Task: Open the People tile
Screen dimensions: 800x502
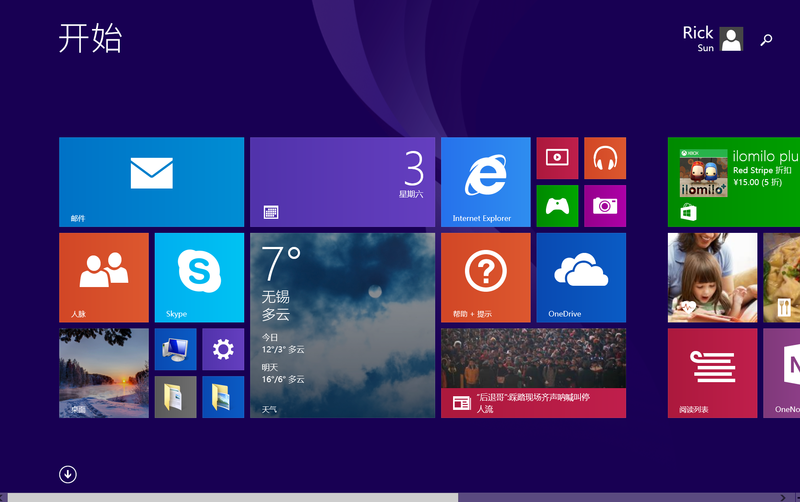Action: tap(104, 277)
